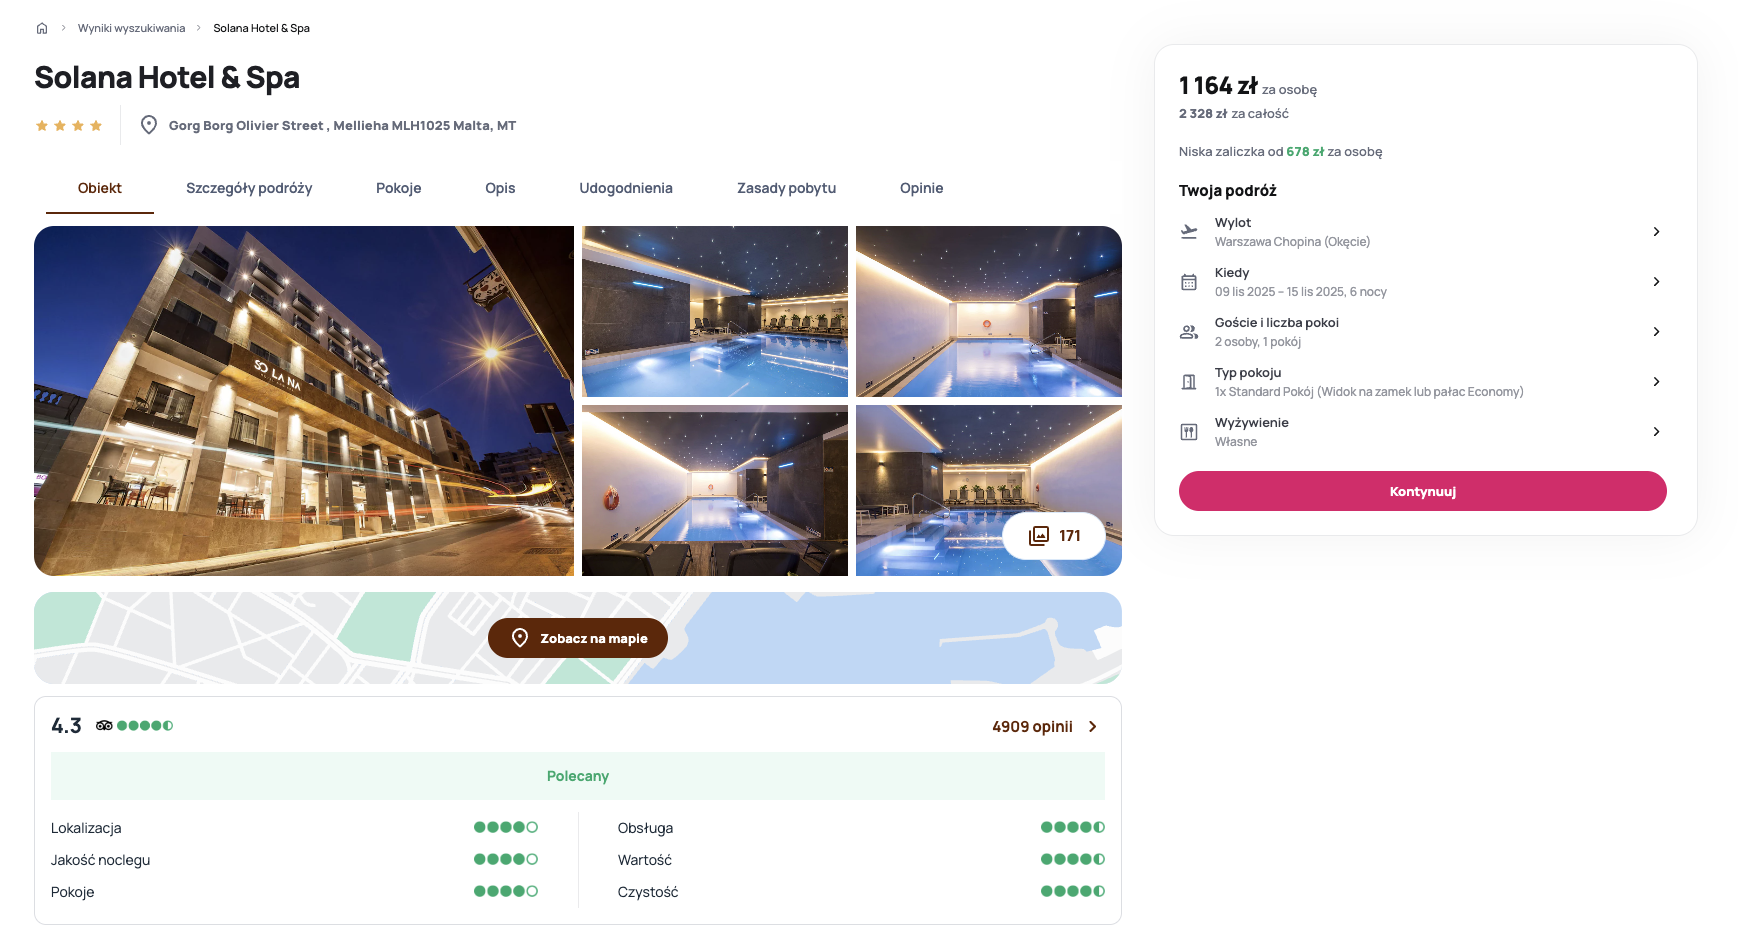Open the Pokoje tab
This screenshot has height=942, width=1738.
click(399, 188)
